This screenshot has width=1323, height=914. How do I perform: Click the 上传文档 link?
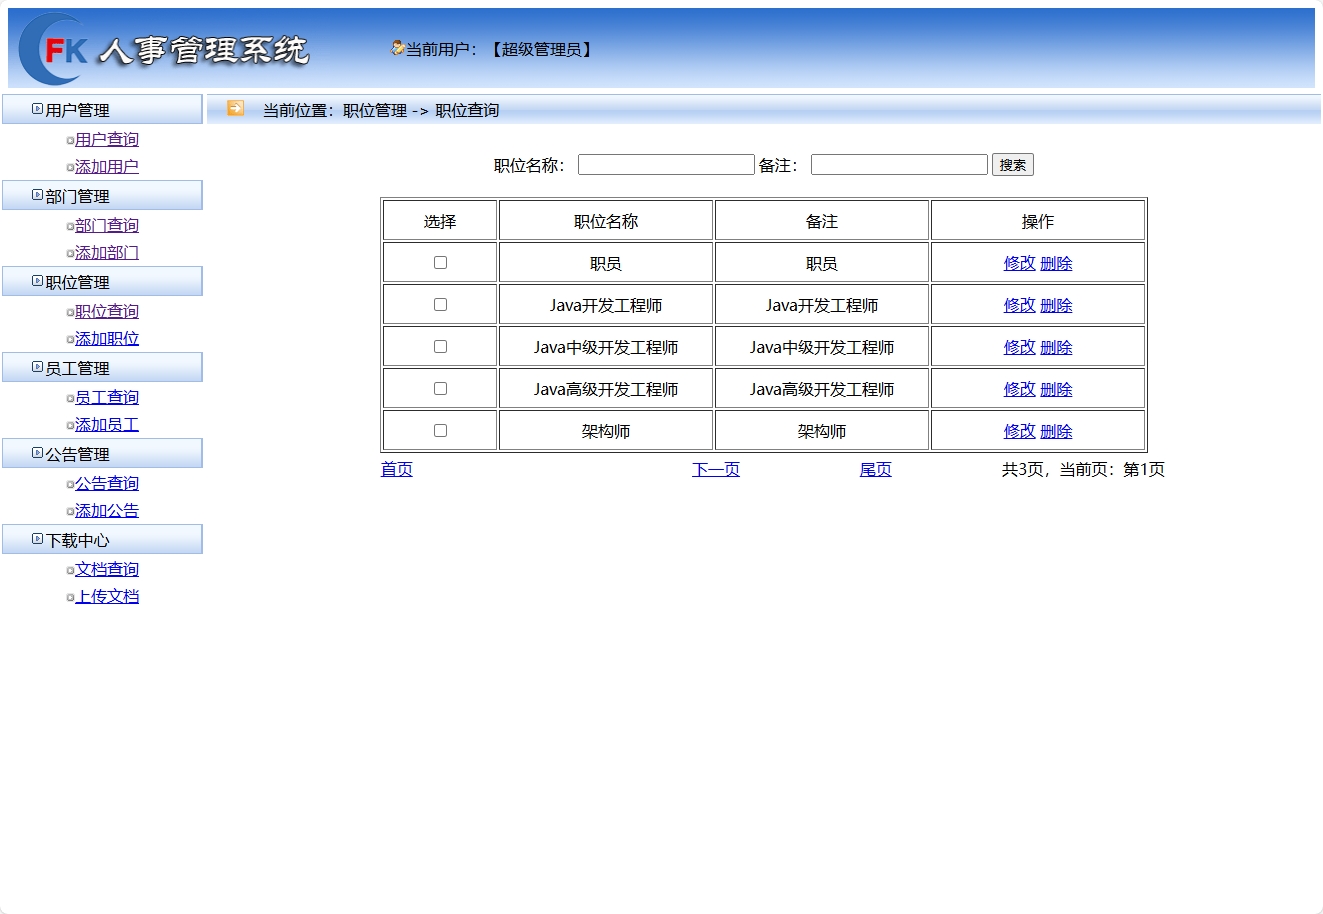point(107,597)
